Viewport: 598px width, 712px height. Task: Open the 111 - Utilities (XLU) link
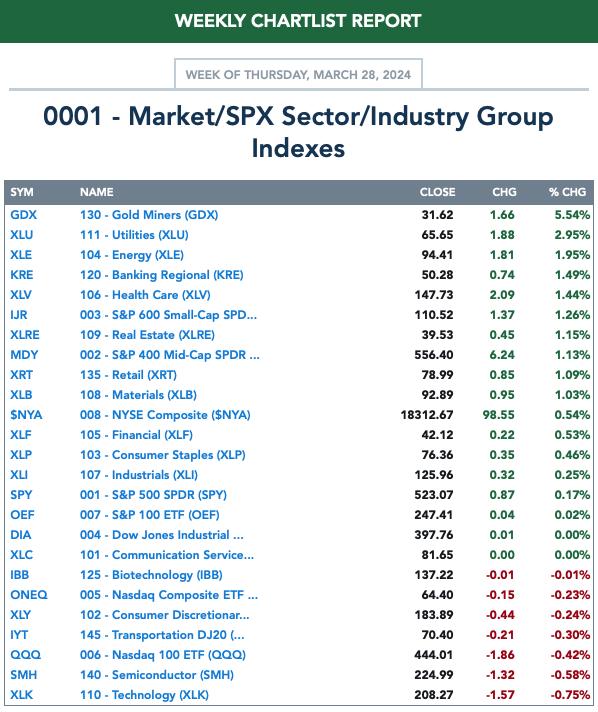pyautogui.click(x=134, y=235)
